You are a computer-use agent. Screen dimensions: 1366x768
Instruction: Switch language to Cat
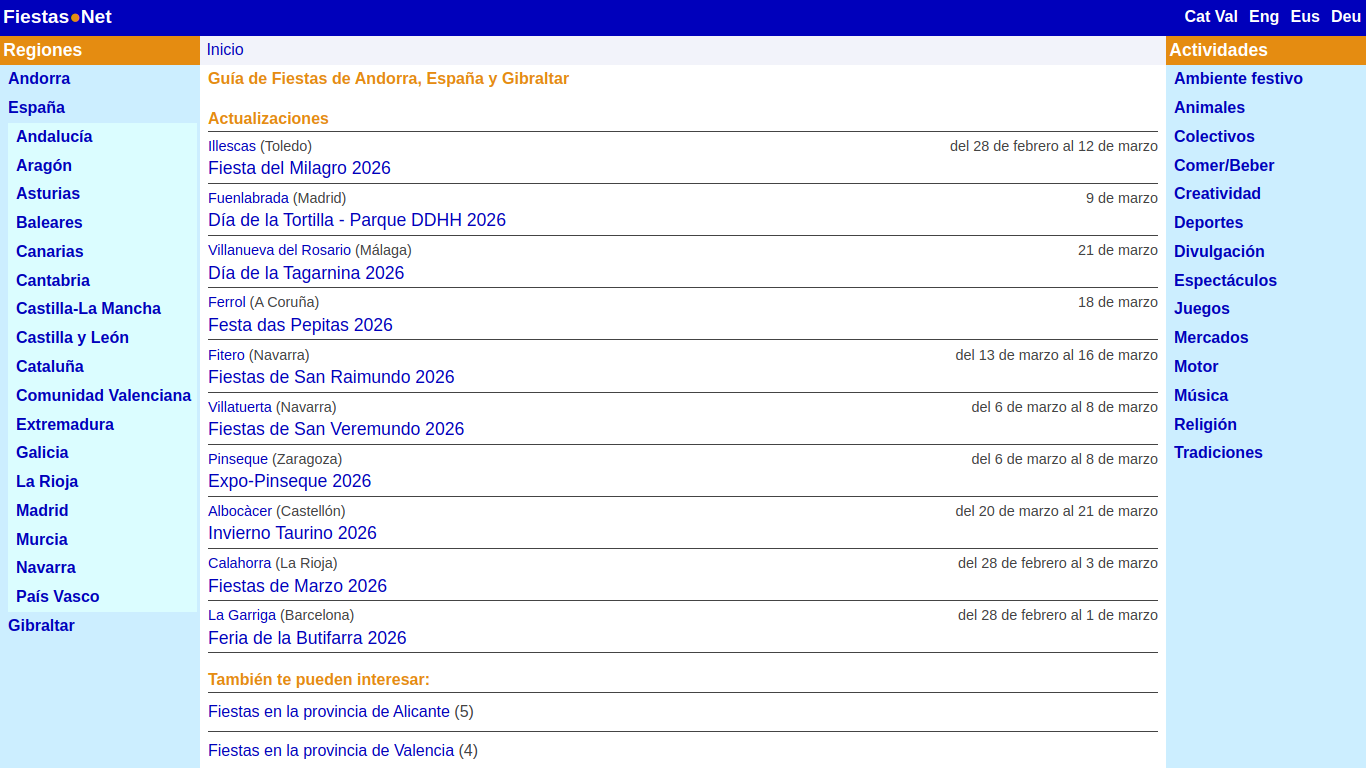(x=1197, y=17)
